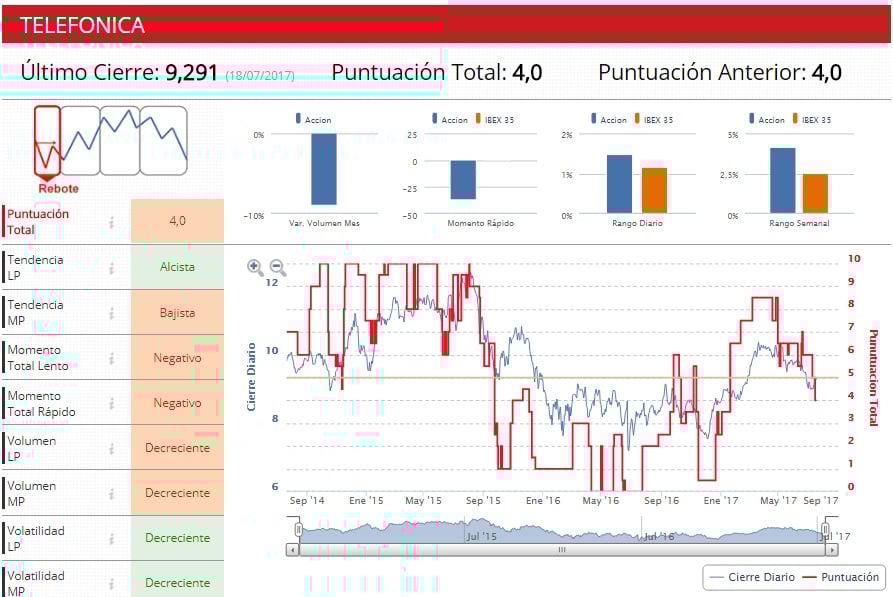Viewport: 893px width, 597px height.
Task: Click the 4,0 score cell in the table
Action: click(177, 221)
